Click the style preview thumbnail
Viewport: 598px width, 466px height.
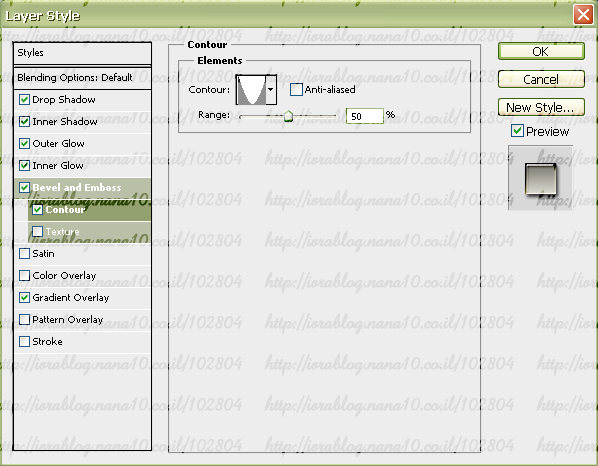point(540,178)
